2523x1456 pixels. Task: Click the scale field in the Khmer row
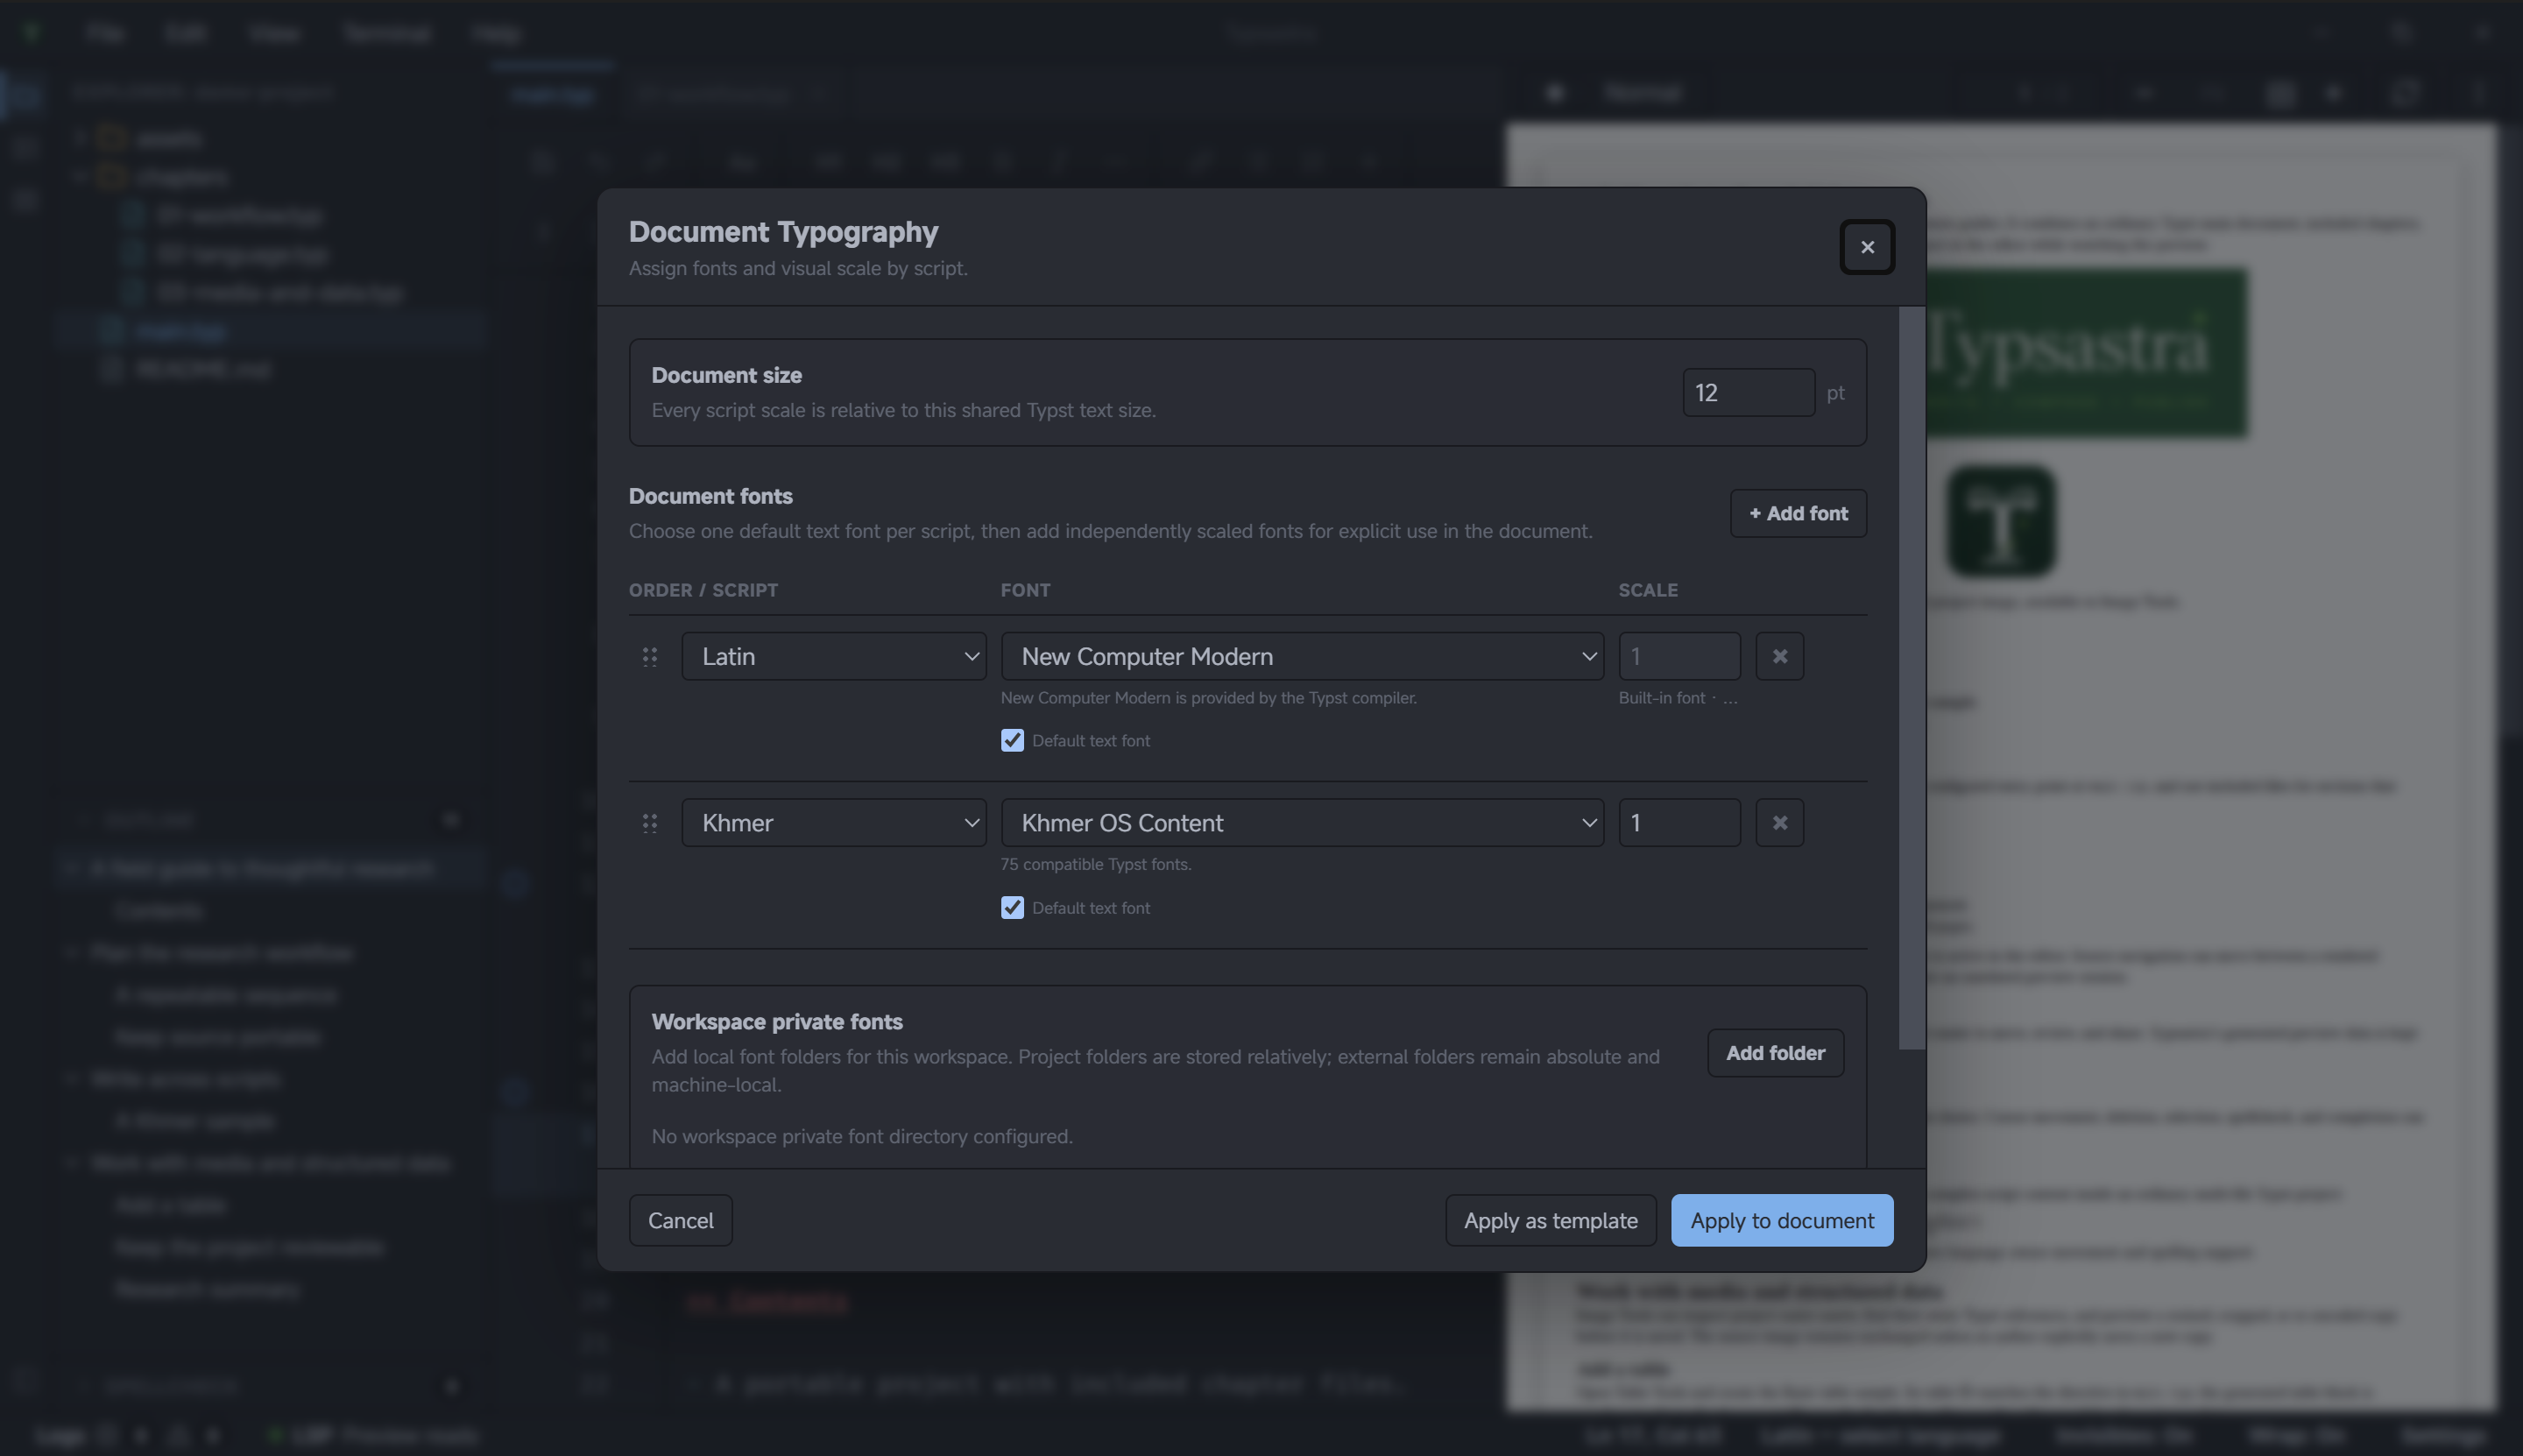click(x=1679, y=823)
